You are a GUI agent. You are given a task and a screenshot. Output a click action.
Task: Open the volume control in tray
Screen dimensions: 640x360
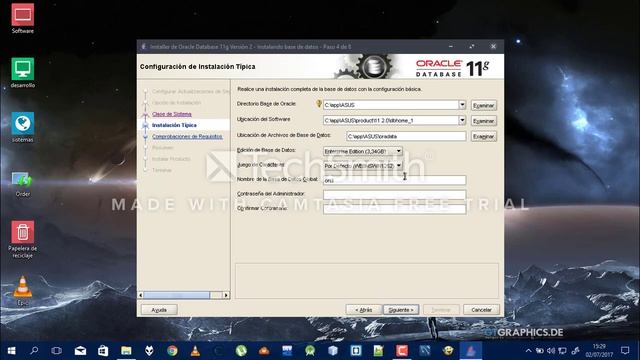[x=551, y=351]
